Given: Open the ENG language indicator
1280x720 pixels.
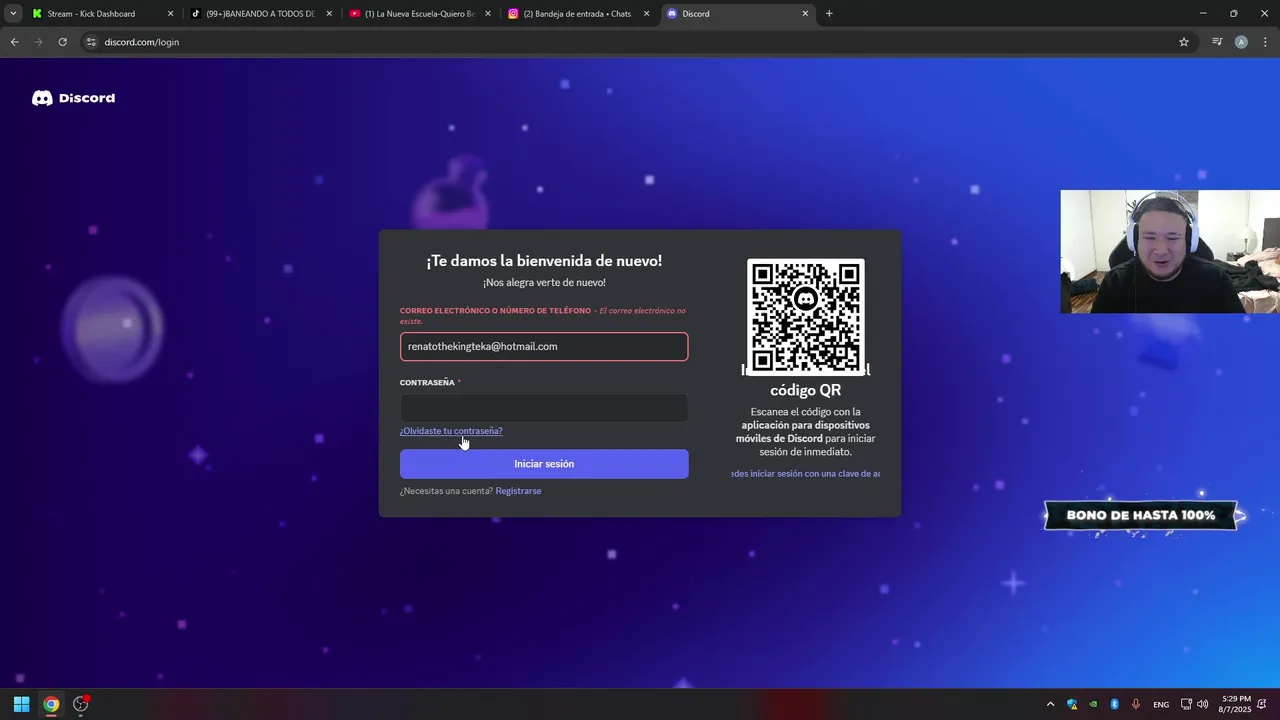Looking at the screenshot, I should click(x=1161, y=704).
